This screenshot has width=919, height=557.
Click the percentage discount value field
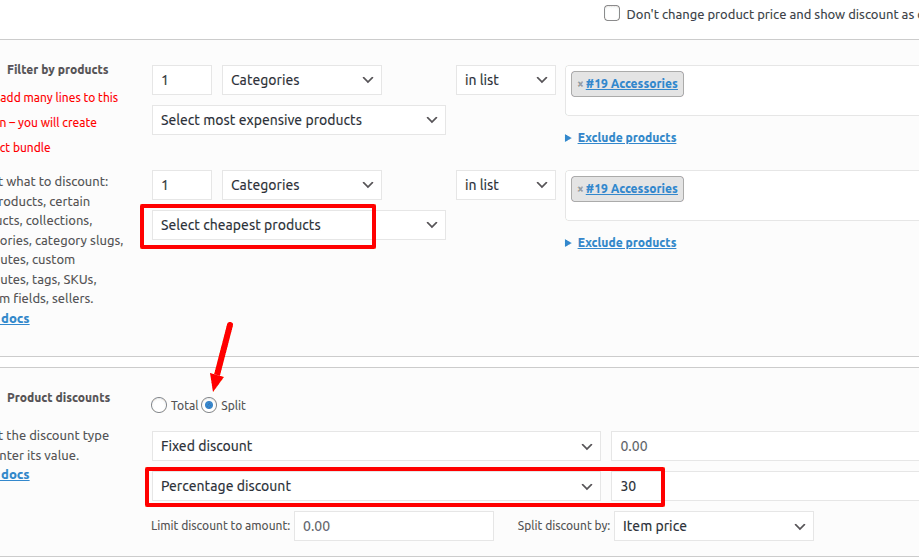(x=636, y=486)
